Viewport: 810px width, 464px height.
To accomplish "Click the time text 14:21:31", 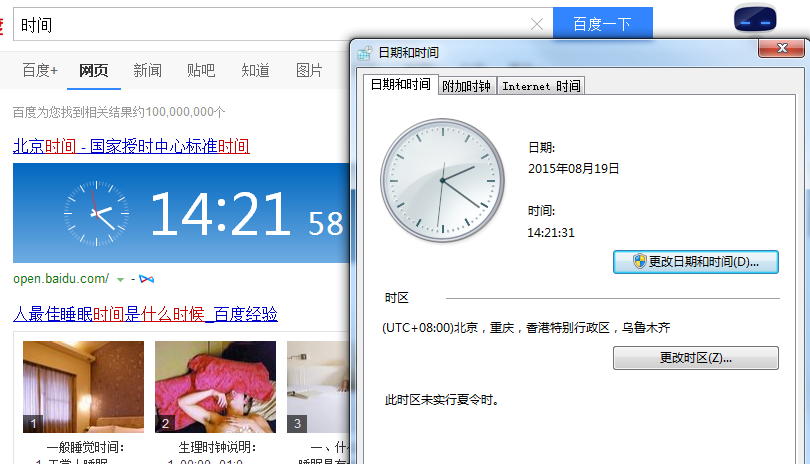I will click(x=551, y=233).
